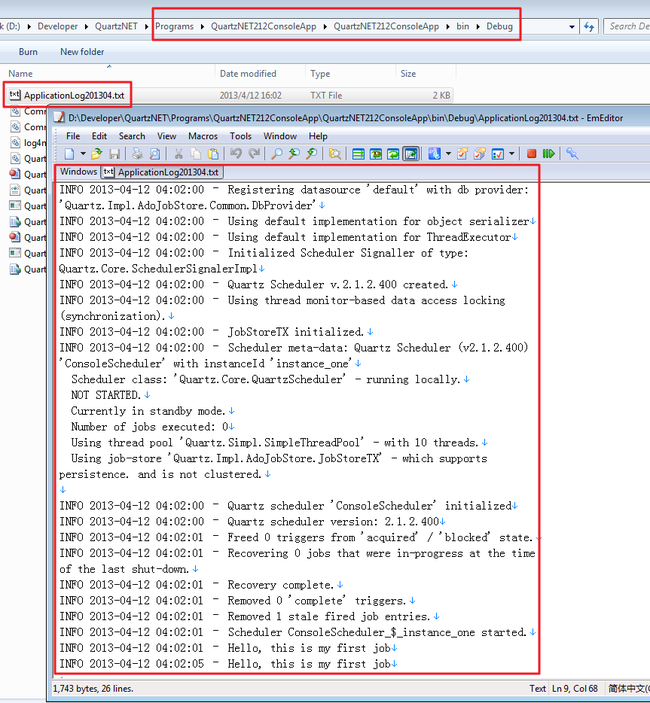
Task: Click the Find Next magnifier icon
Action: click(x=312, y=154)
